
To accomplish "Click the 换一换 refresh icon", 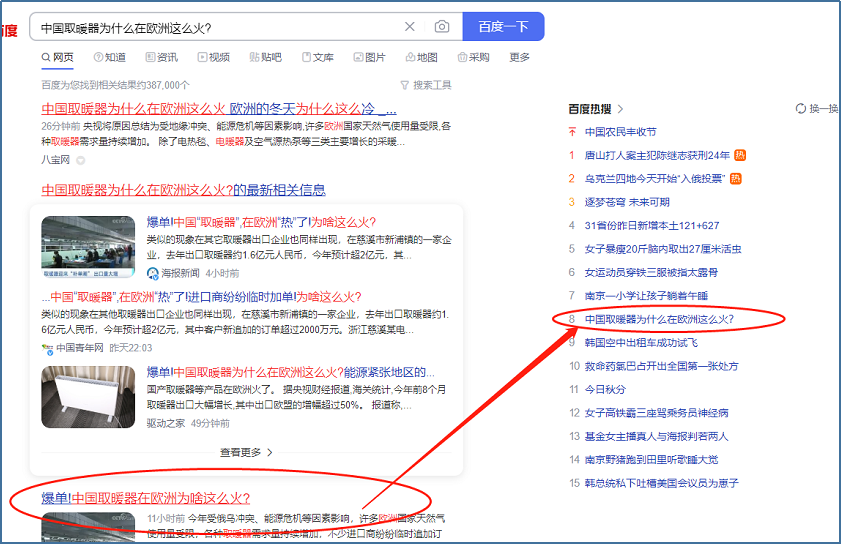I will point(800,108).
